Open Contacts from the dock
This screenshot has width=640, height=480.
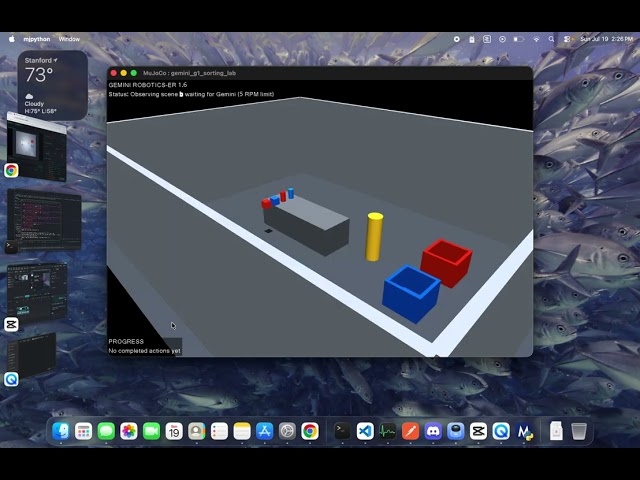pyautogui.click(x=197, y=431)
